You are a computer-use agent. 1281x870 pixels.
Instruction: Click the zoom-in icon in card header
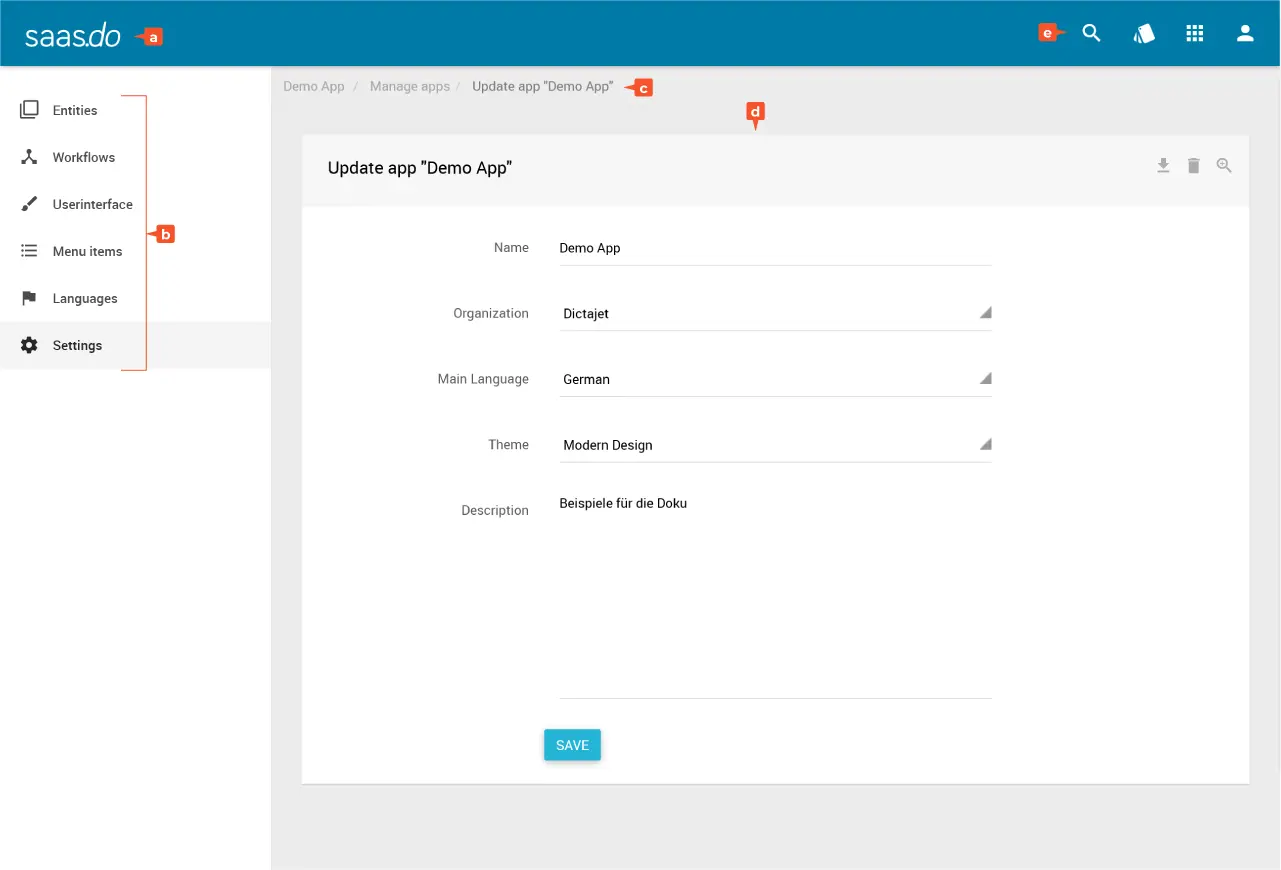[1224, 166]
